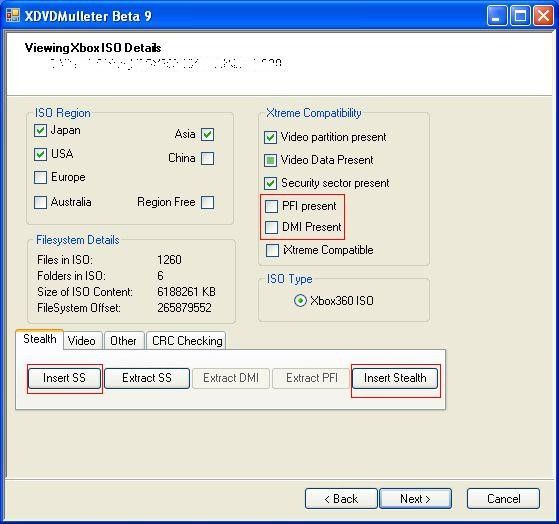Viewport: 559px width, 524px height.
Task: Click the Files in ISO value 1260
Action: coord(169,260)
